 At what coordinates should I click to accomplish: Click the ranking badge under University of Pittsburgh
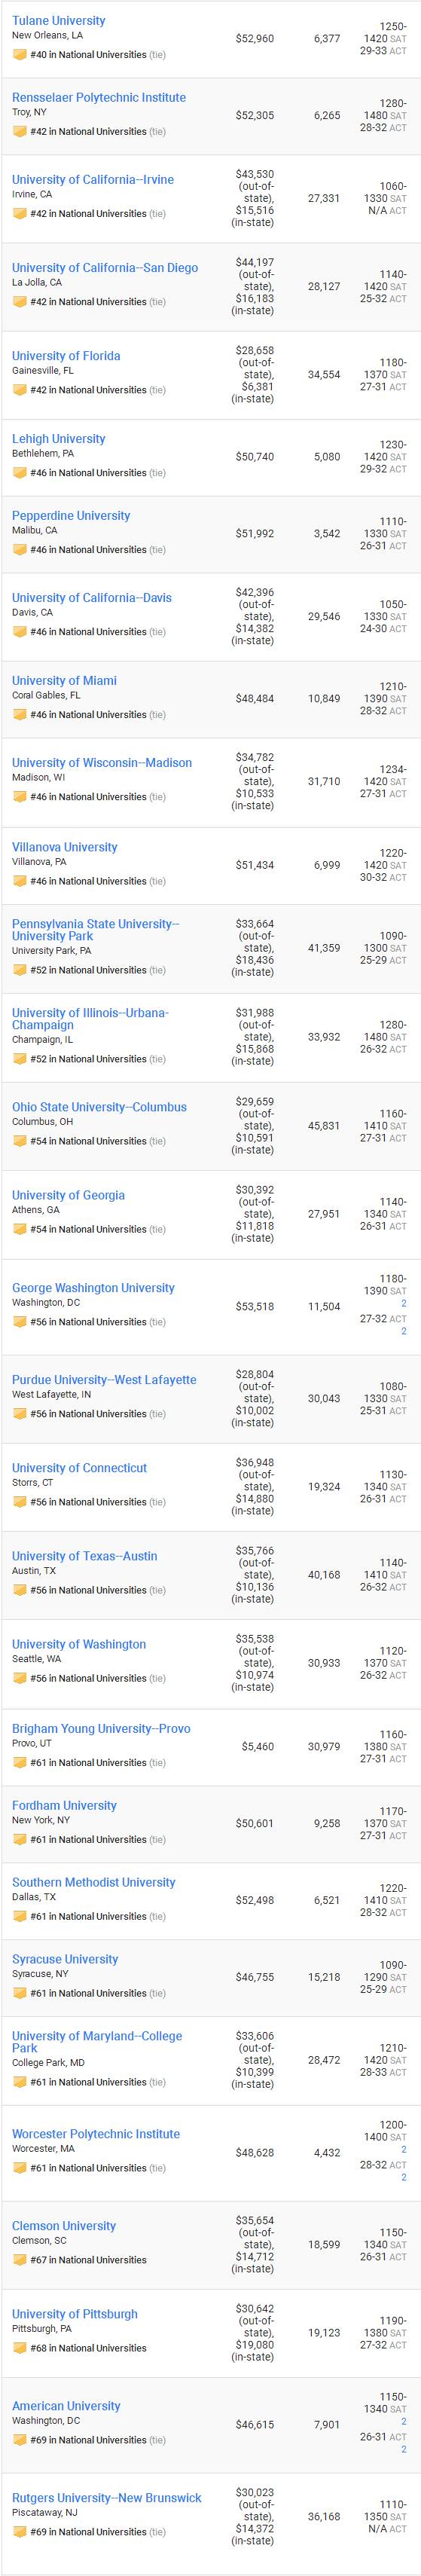[19, 2348]
